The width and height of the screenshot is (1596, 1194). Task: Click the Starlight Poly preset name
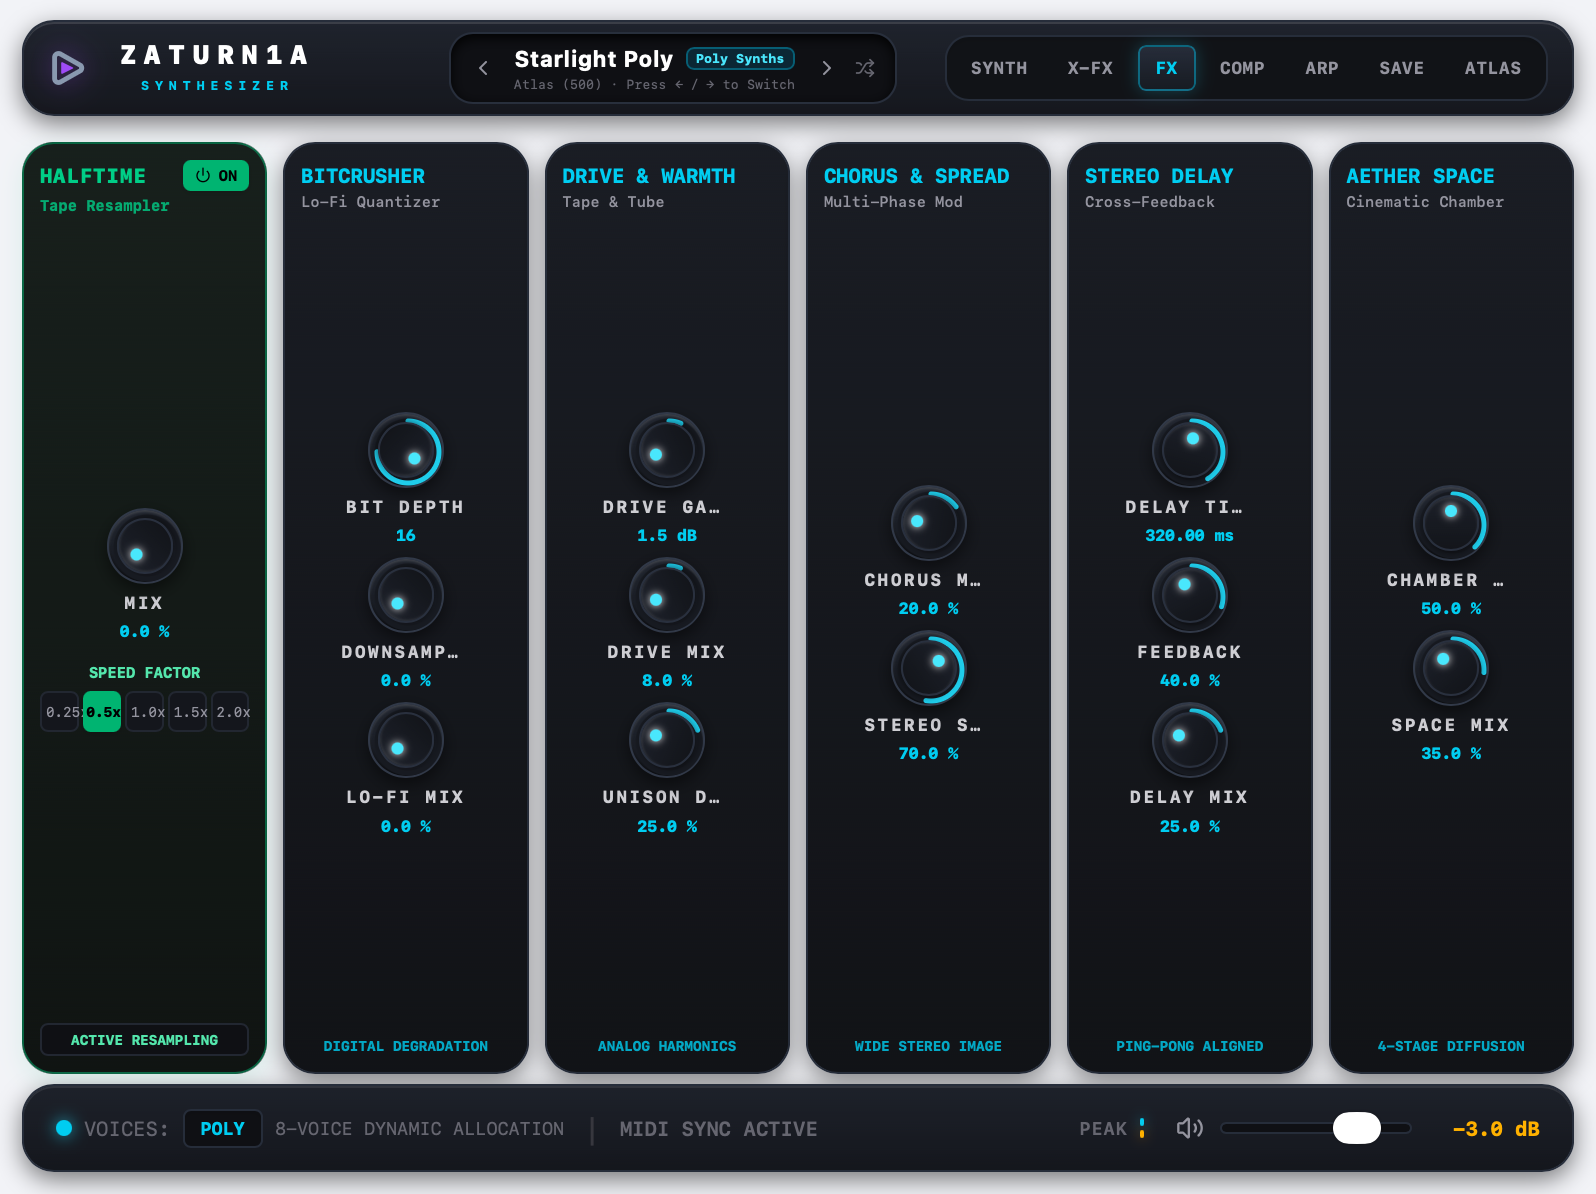[x=593, y=59]
